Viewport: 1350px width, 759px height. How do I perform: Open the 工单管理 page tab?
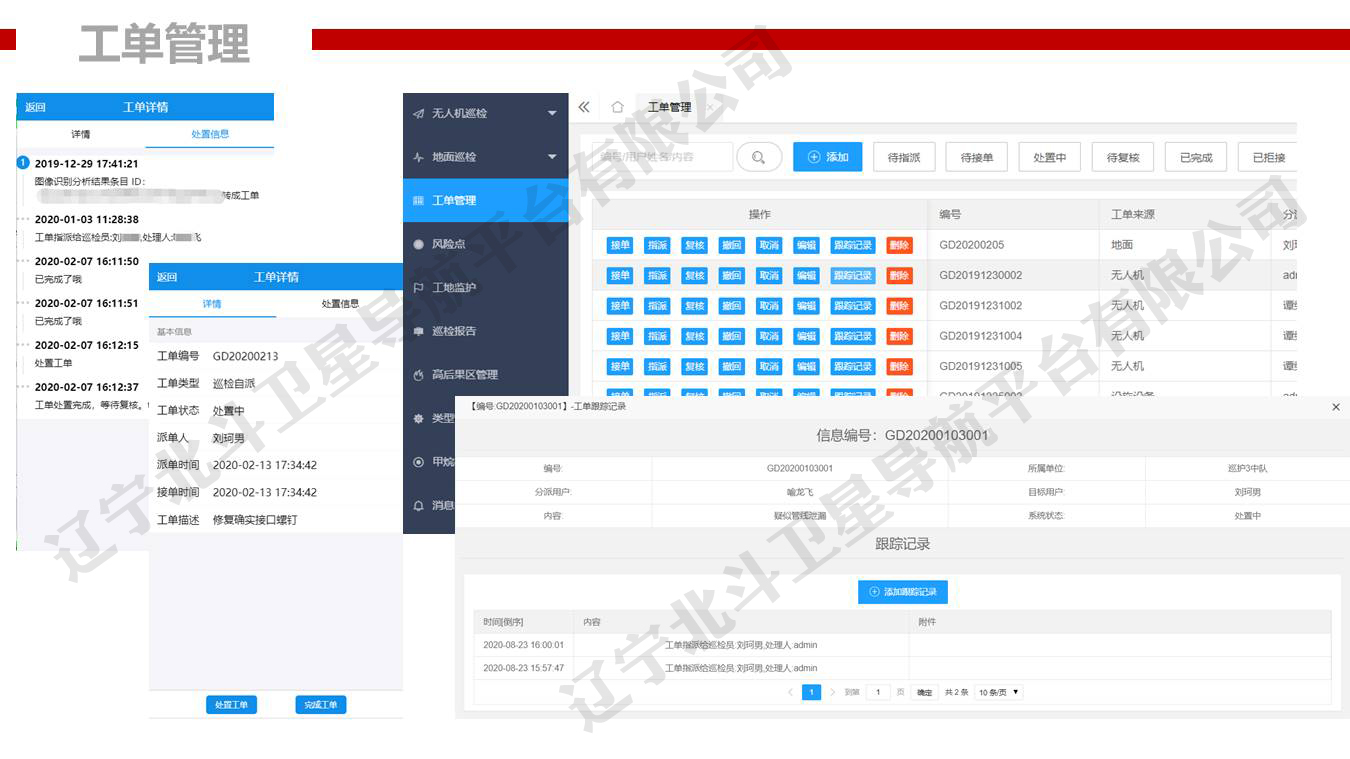tap(669, 107)
